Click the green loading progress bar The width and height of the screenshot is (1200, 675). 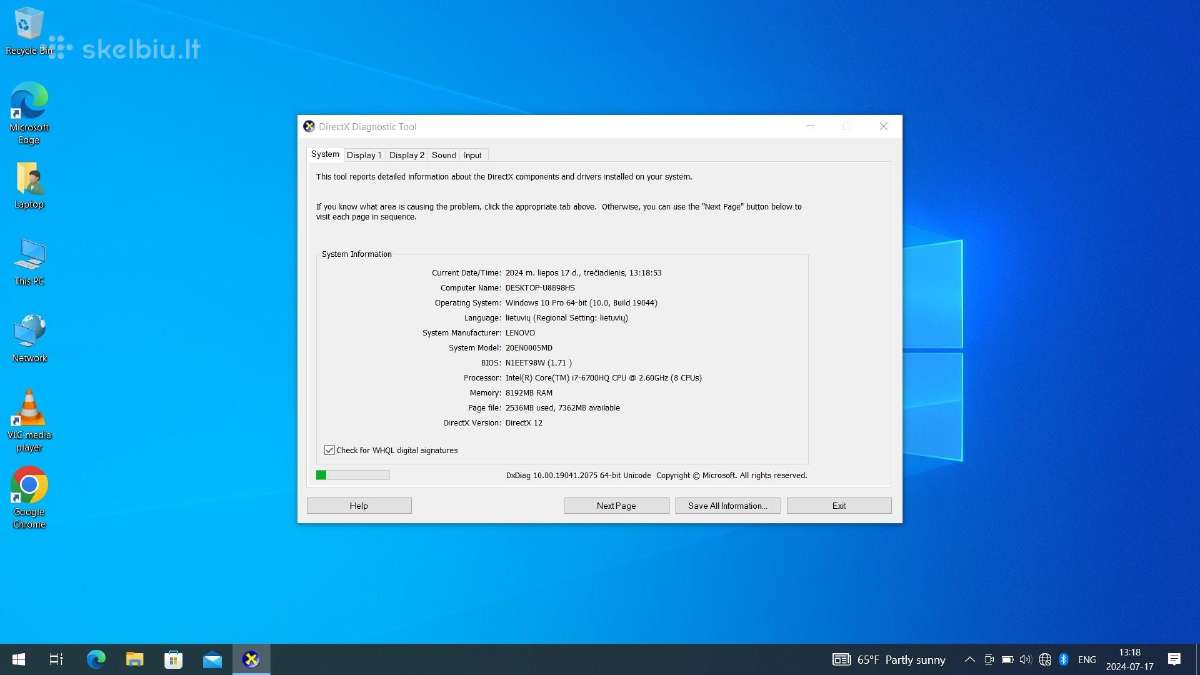[x=352, y=475]
